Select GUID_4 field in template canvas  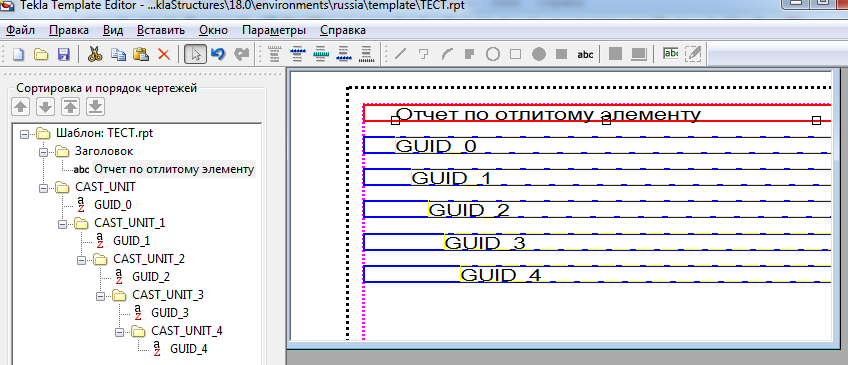click(500, 275)
